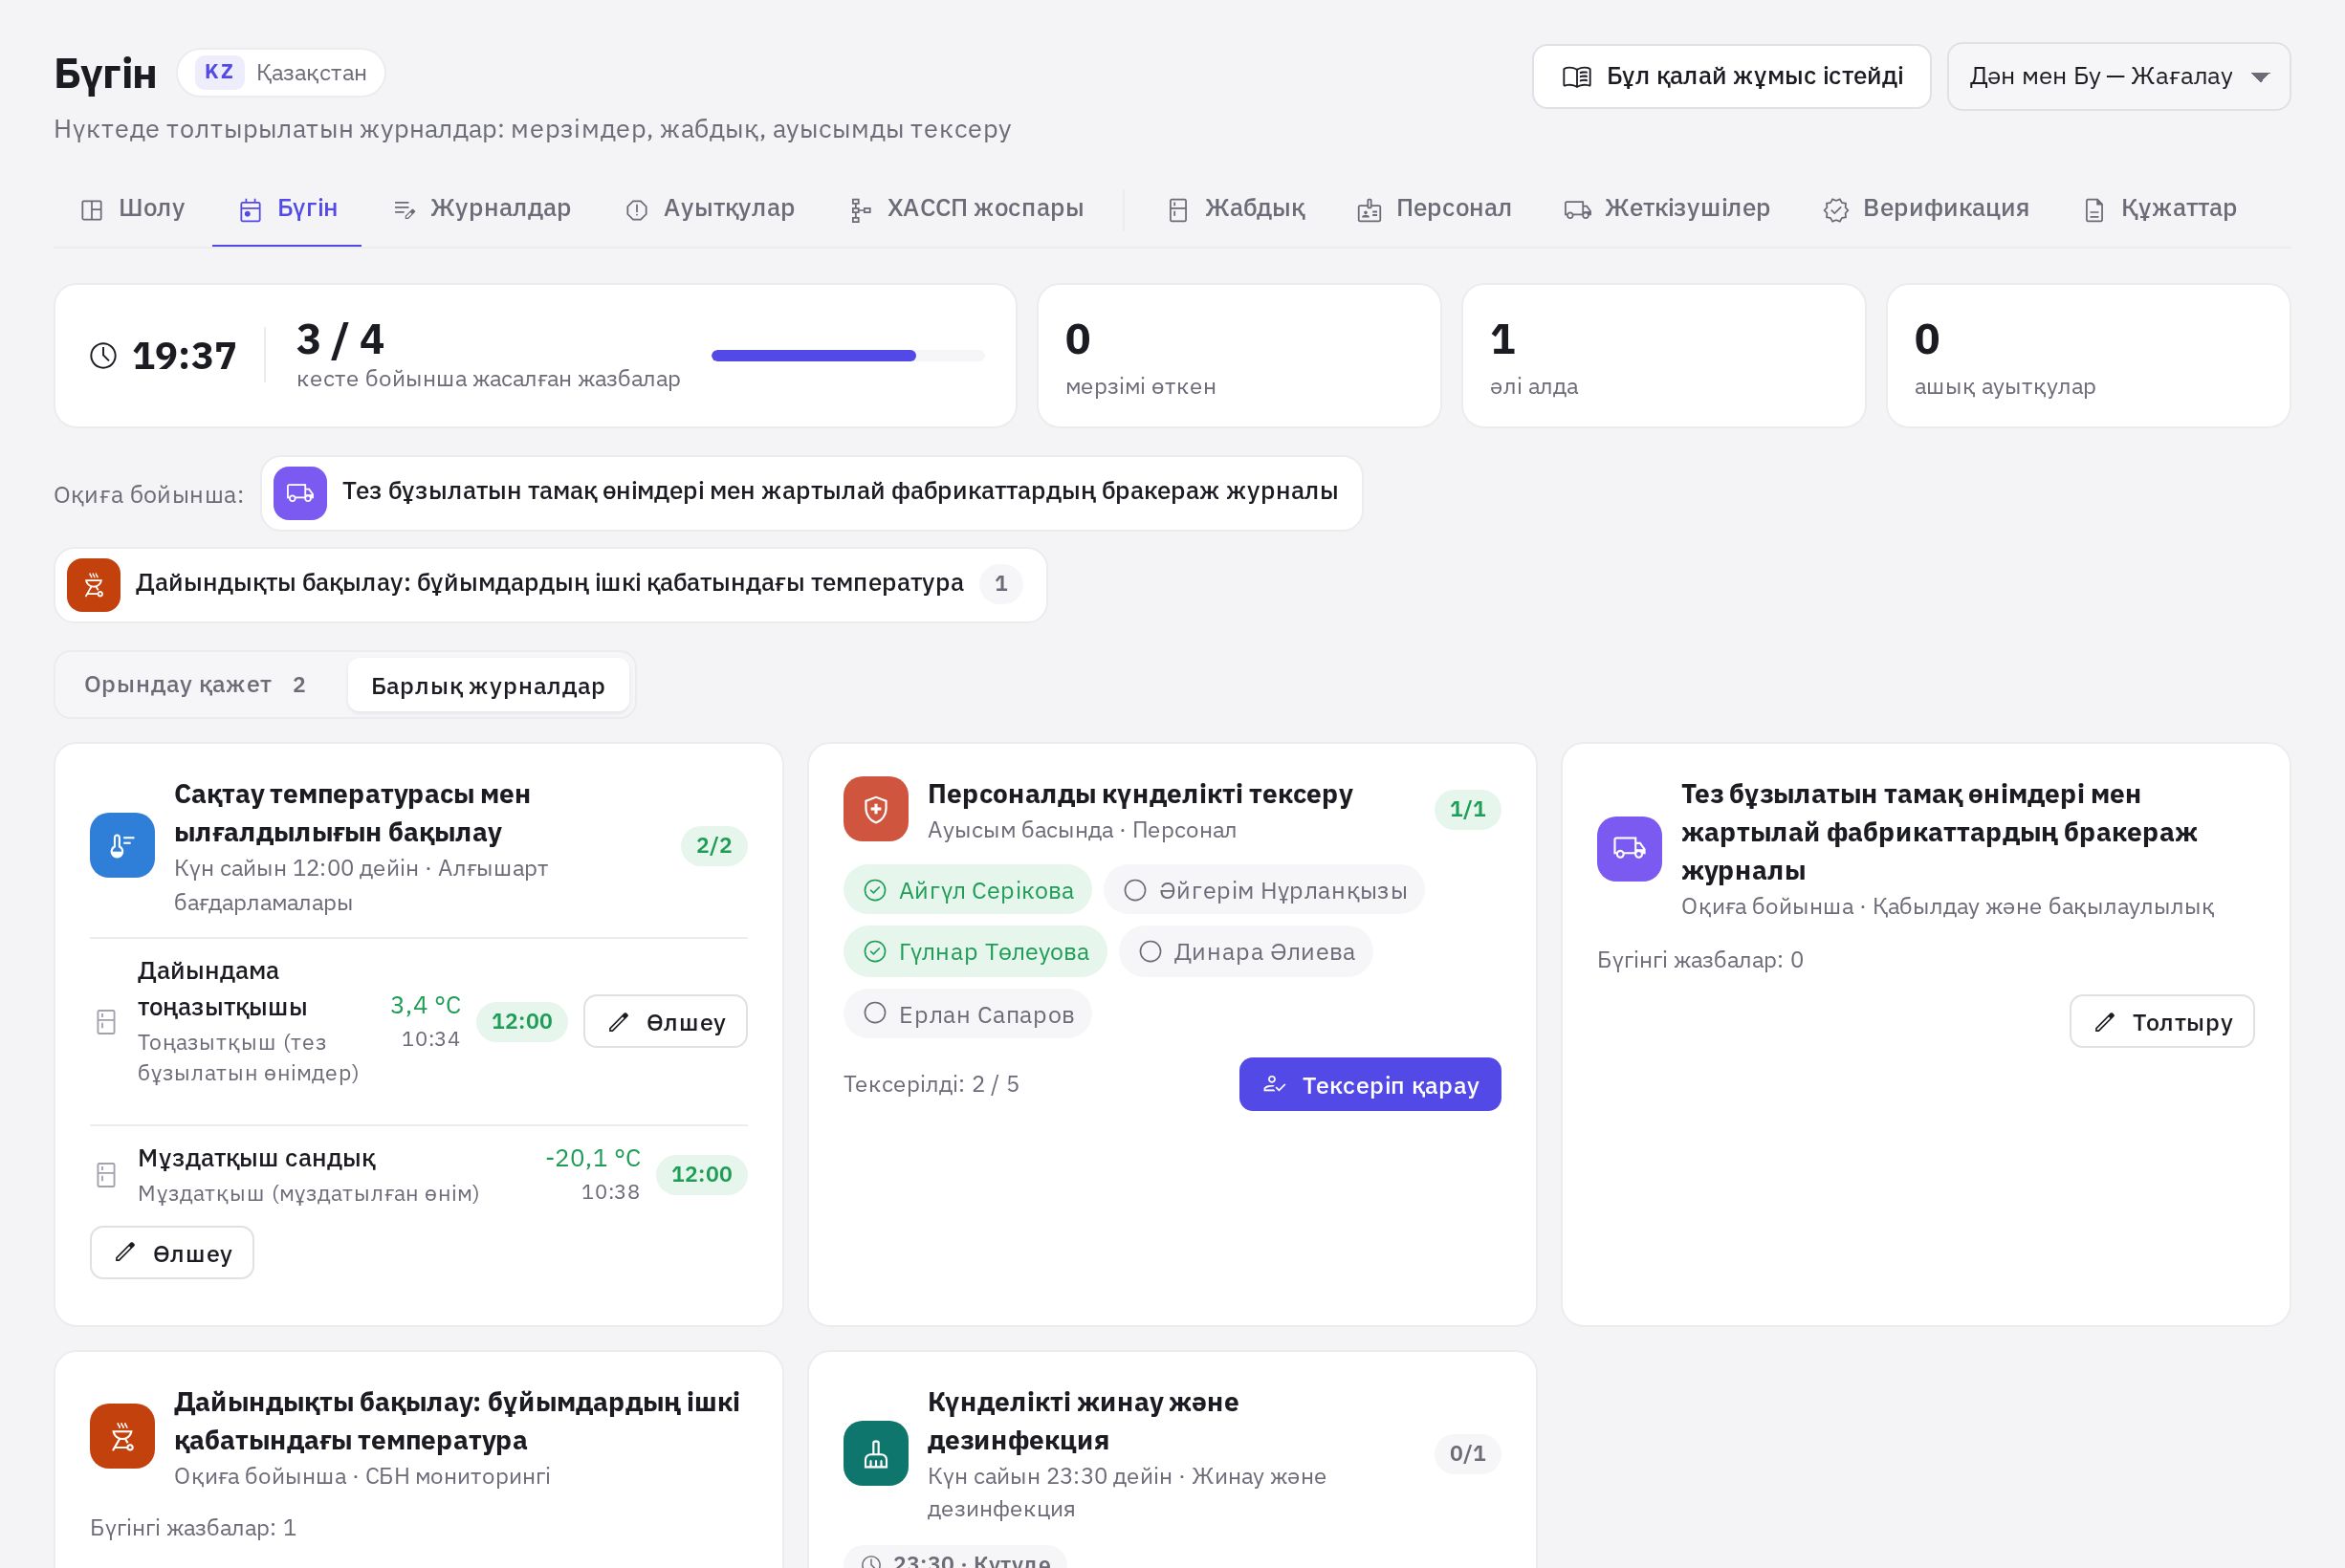
Task: Click the scheduled entries progress bar
Action: (847, 356)
